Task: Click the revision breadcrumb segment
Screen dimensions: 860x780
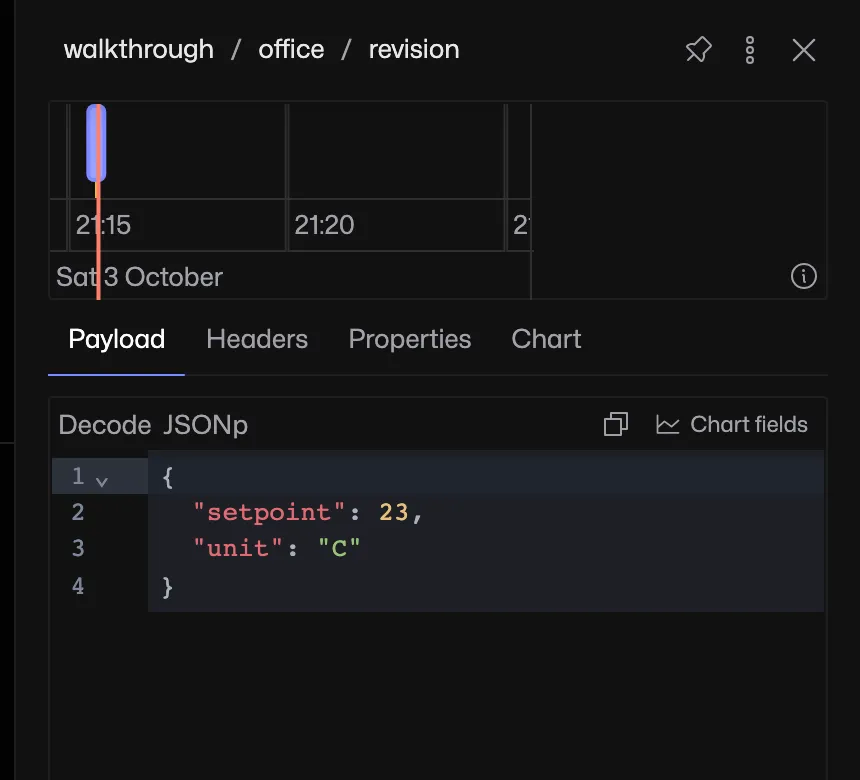Action: [414, 50]
